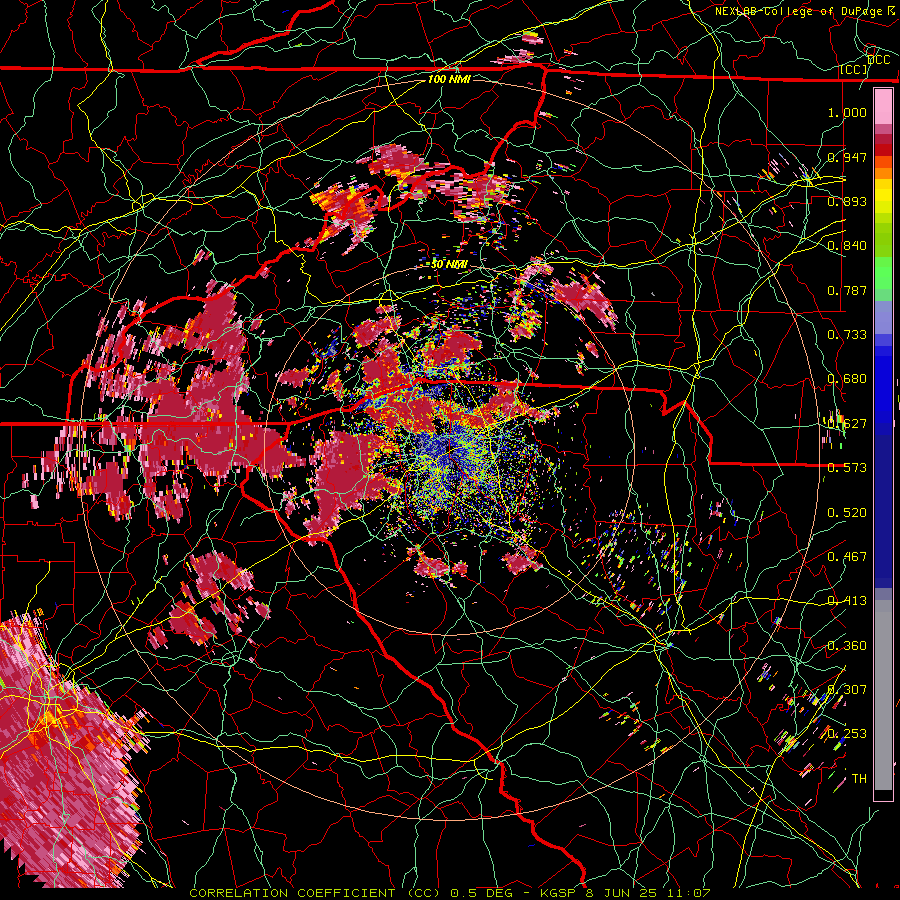The height and width of the screenshot is (900, 900).
Task: Select the 0.360 legend value
Action: (847, 646)
